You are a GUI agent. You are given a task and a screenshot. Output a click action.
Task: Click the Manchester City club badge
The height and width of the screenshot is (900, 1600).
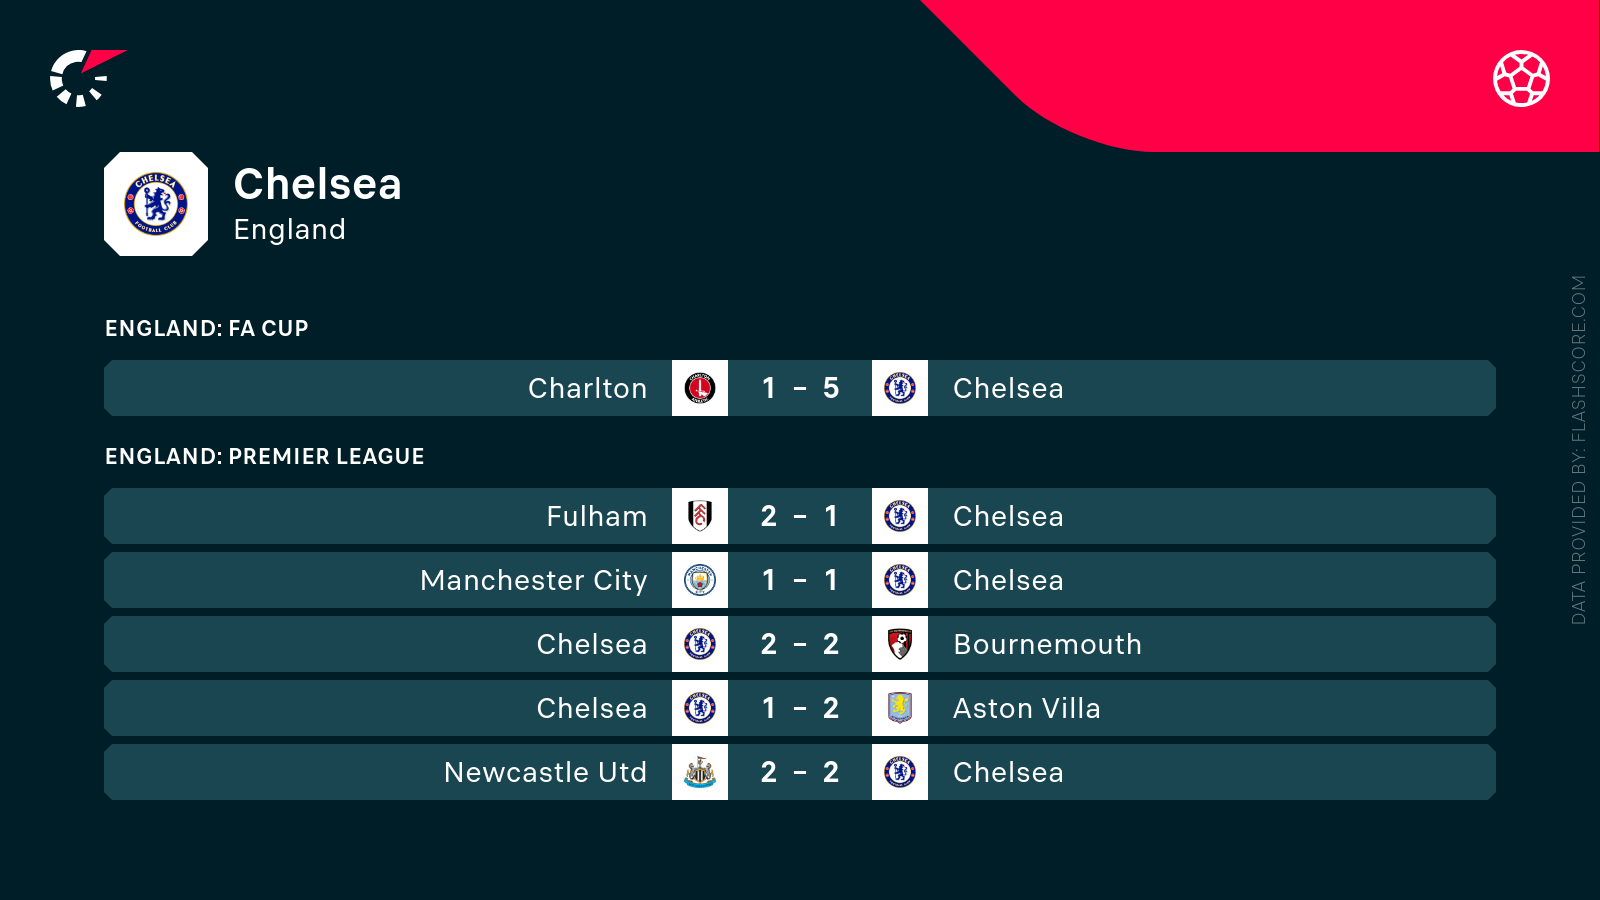coord(700,580)
